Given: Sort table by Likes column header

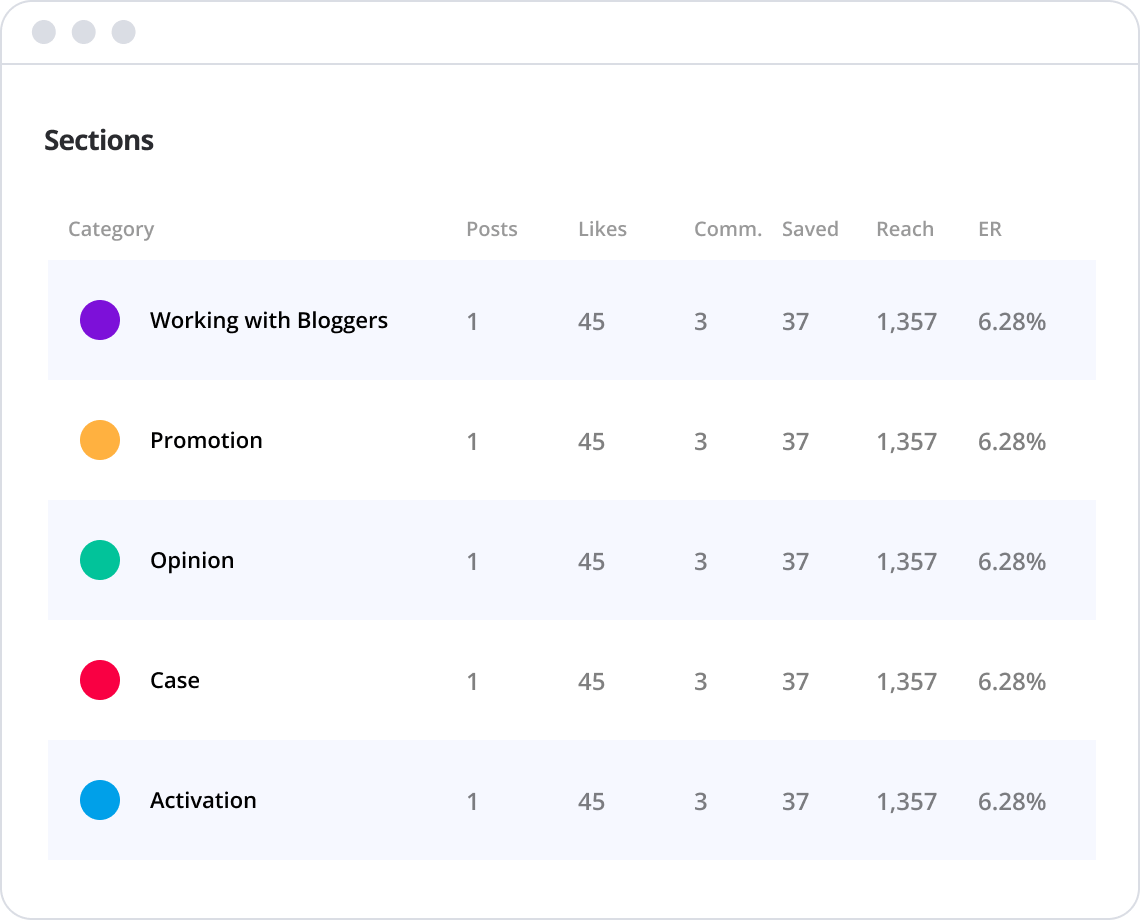Looking at the screenshot, I should (x=602, y=229).
